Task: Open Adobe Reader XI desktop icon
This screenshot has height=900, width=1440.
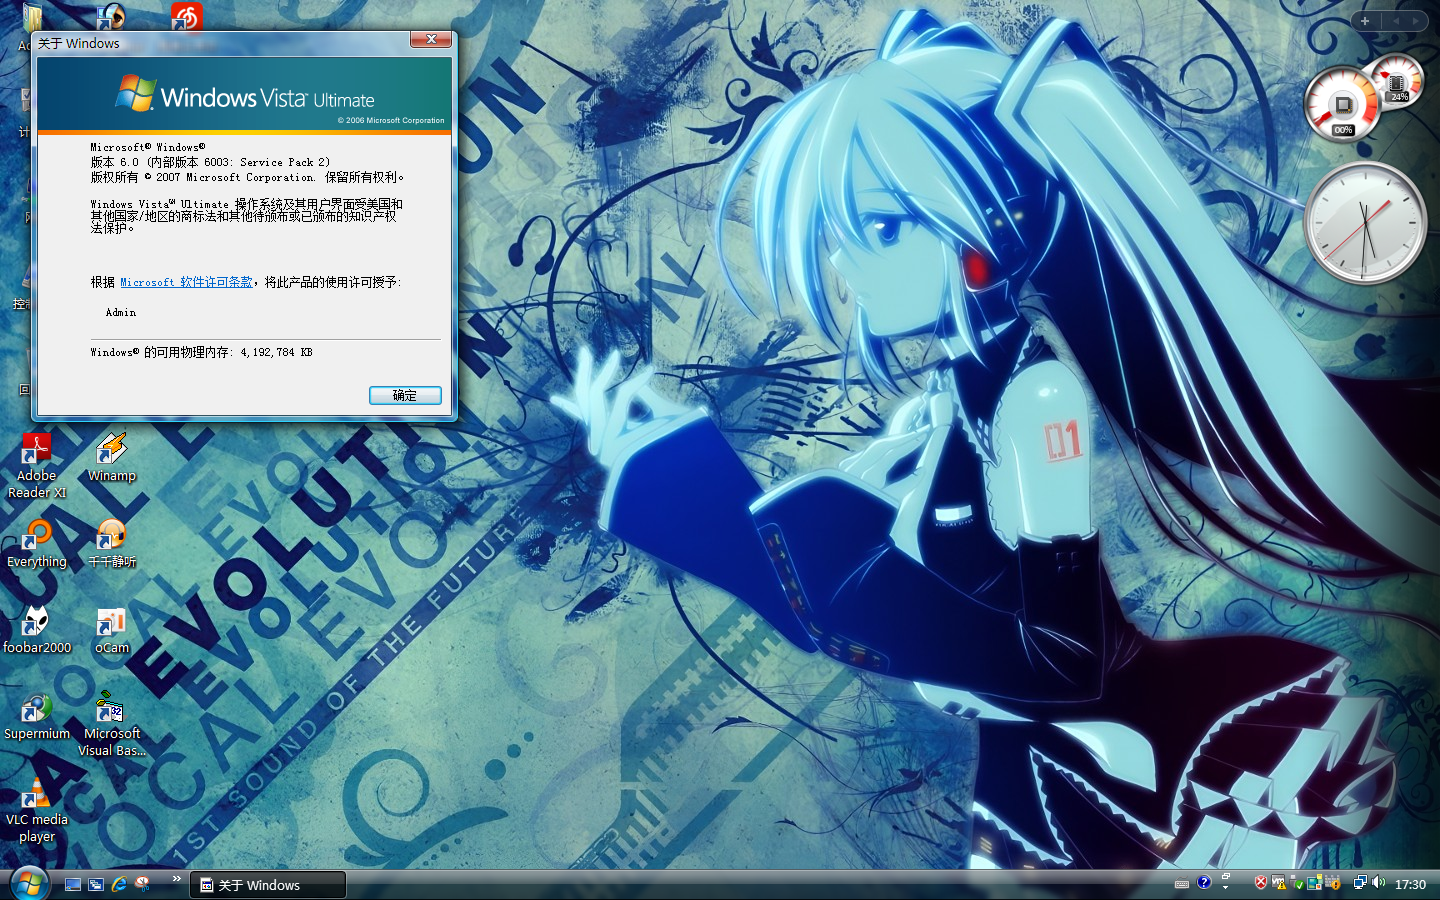Action: tap(37, 466)
